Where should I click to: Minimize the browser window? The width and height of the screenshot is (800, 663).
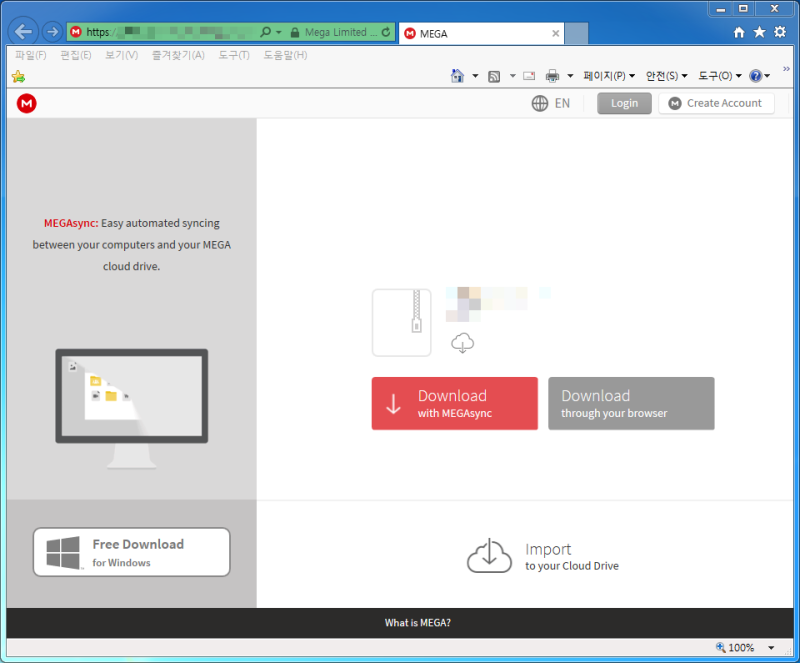720,9
